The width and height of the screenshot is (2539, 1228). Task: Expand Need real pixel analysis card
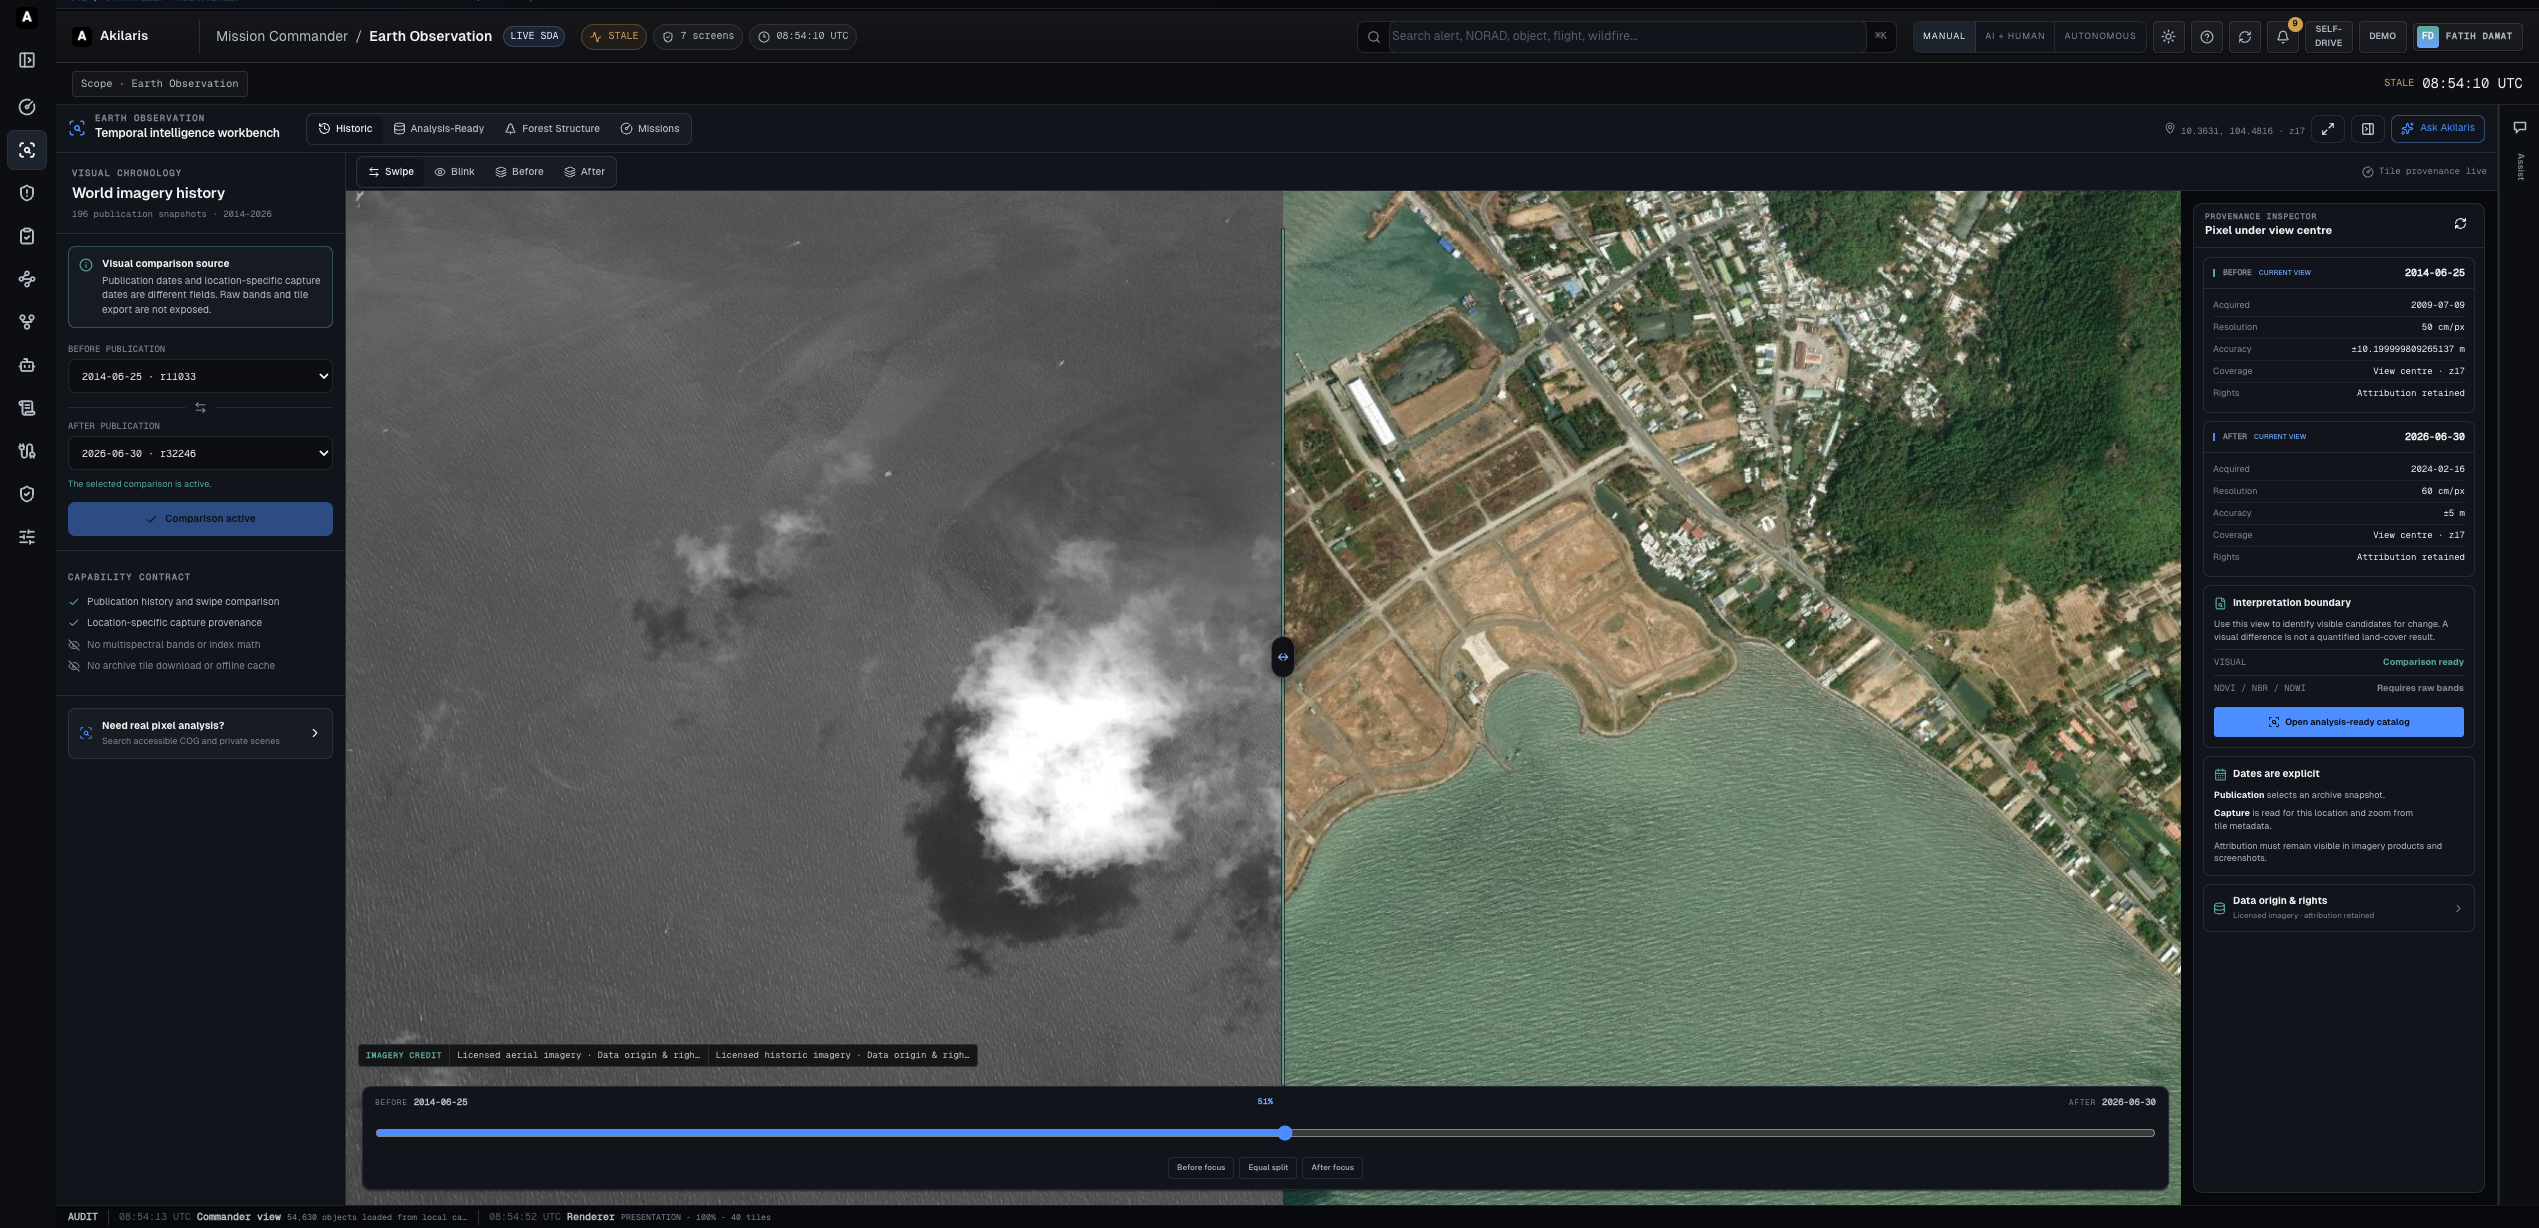(200, 733)
